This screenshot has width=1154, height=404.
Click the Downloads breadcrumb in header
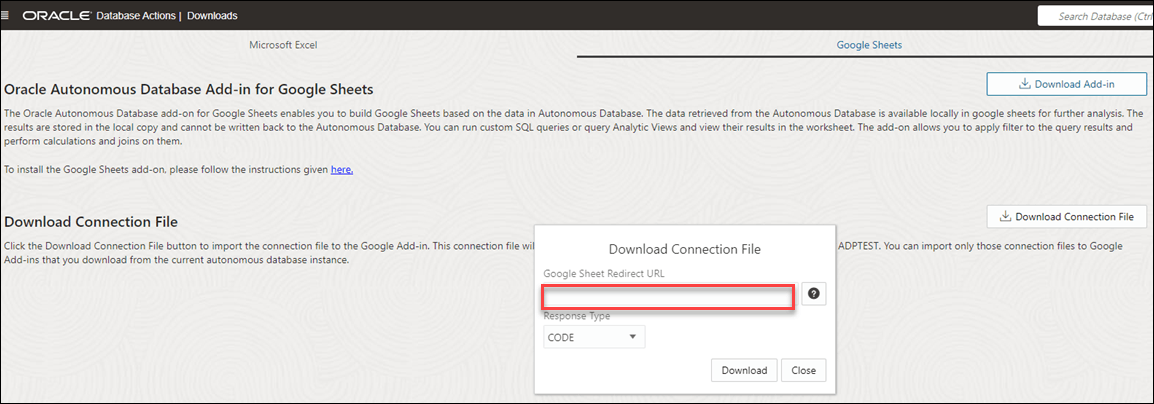click(x=212, y=16)
